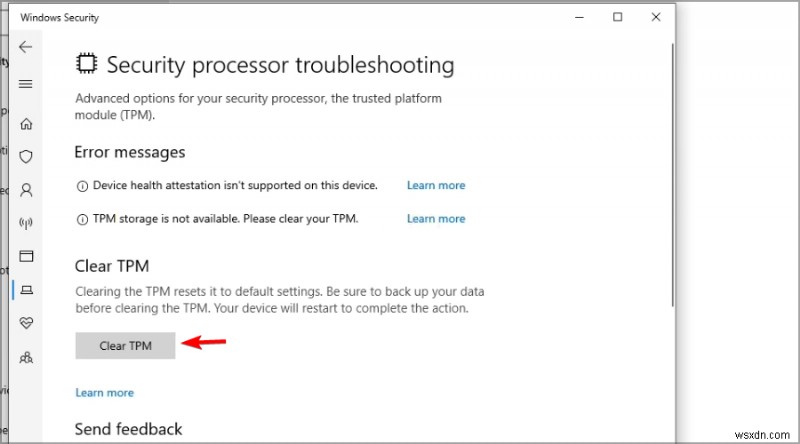Click the back arrow in Windows Security

click(26, 47)
